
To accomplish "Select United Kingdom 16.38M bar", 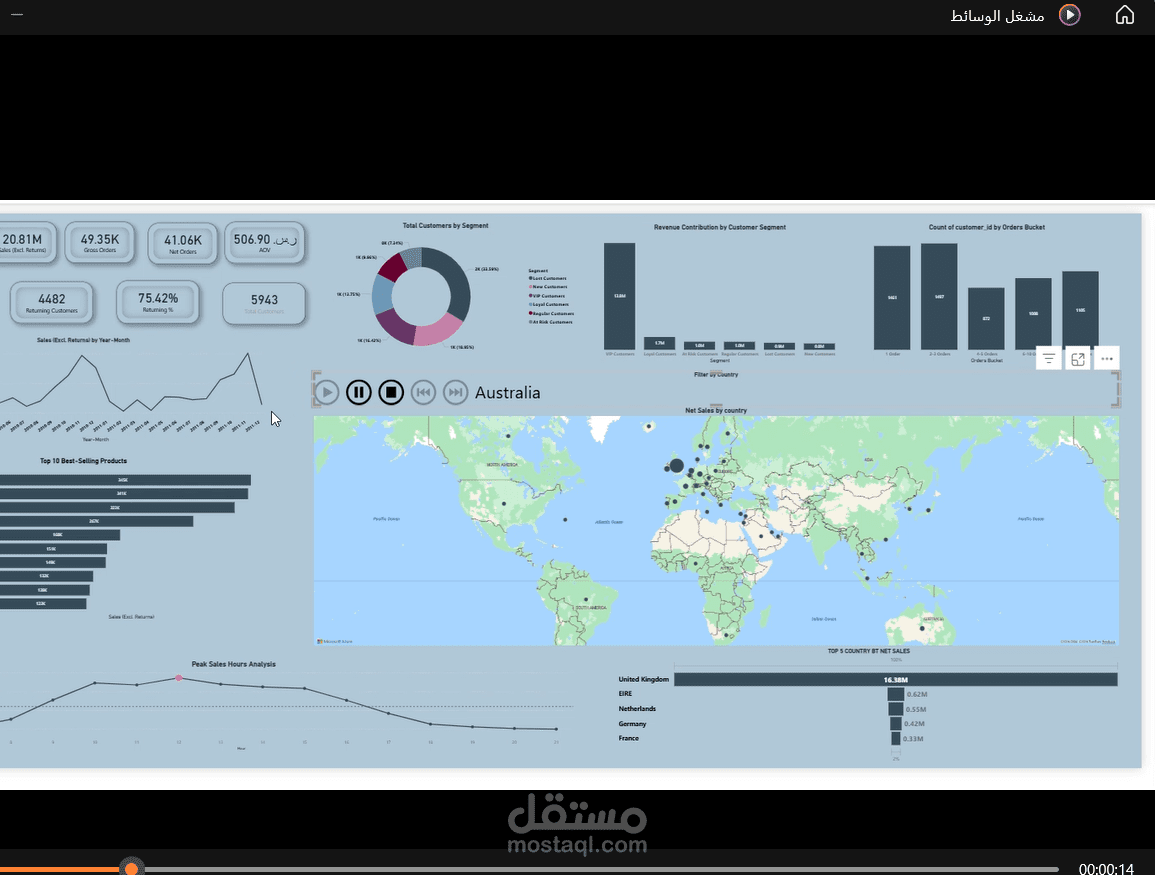I will [896, 679].
